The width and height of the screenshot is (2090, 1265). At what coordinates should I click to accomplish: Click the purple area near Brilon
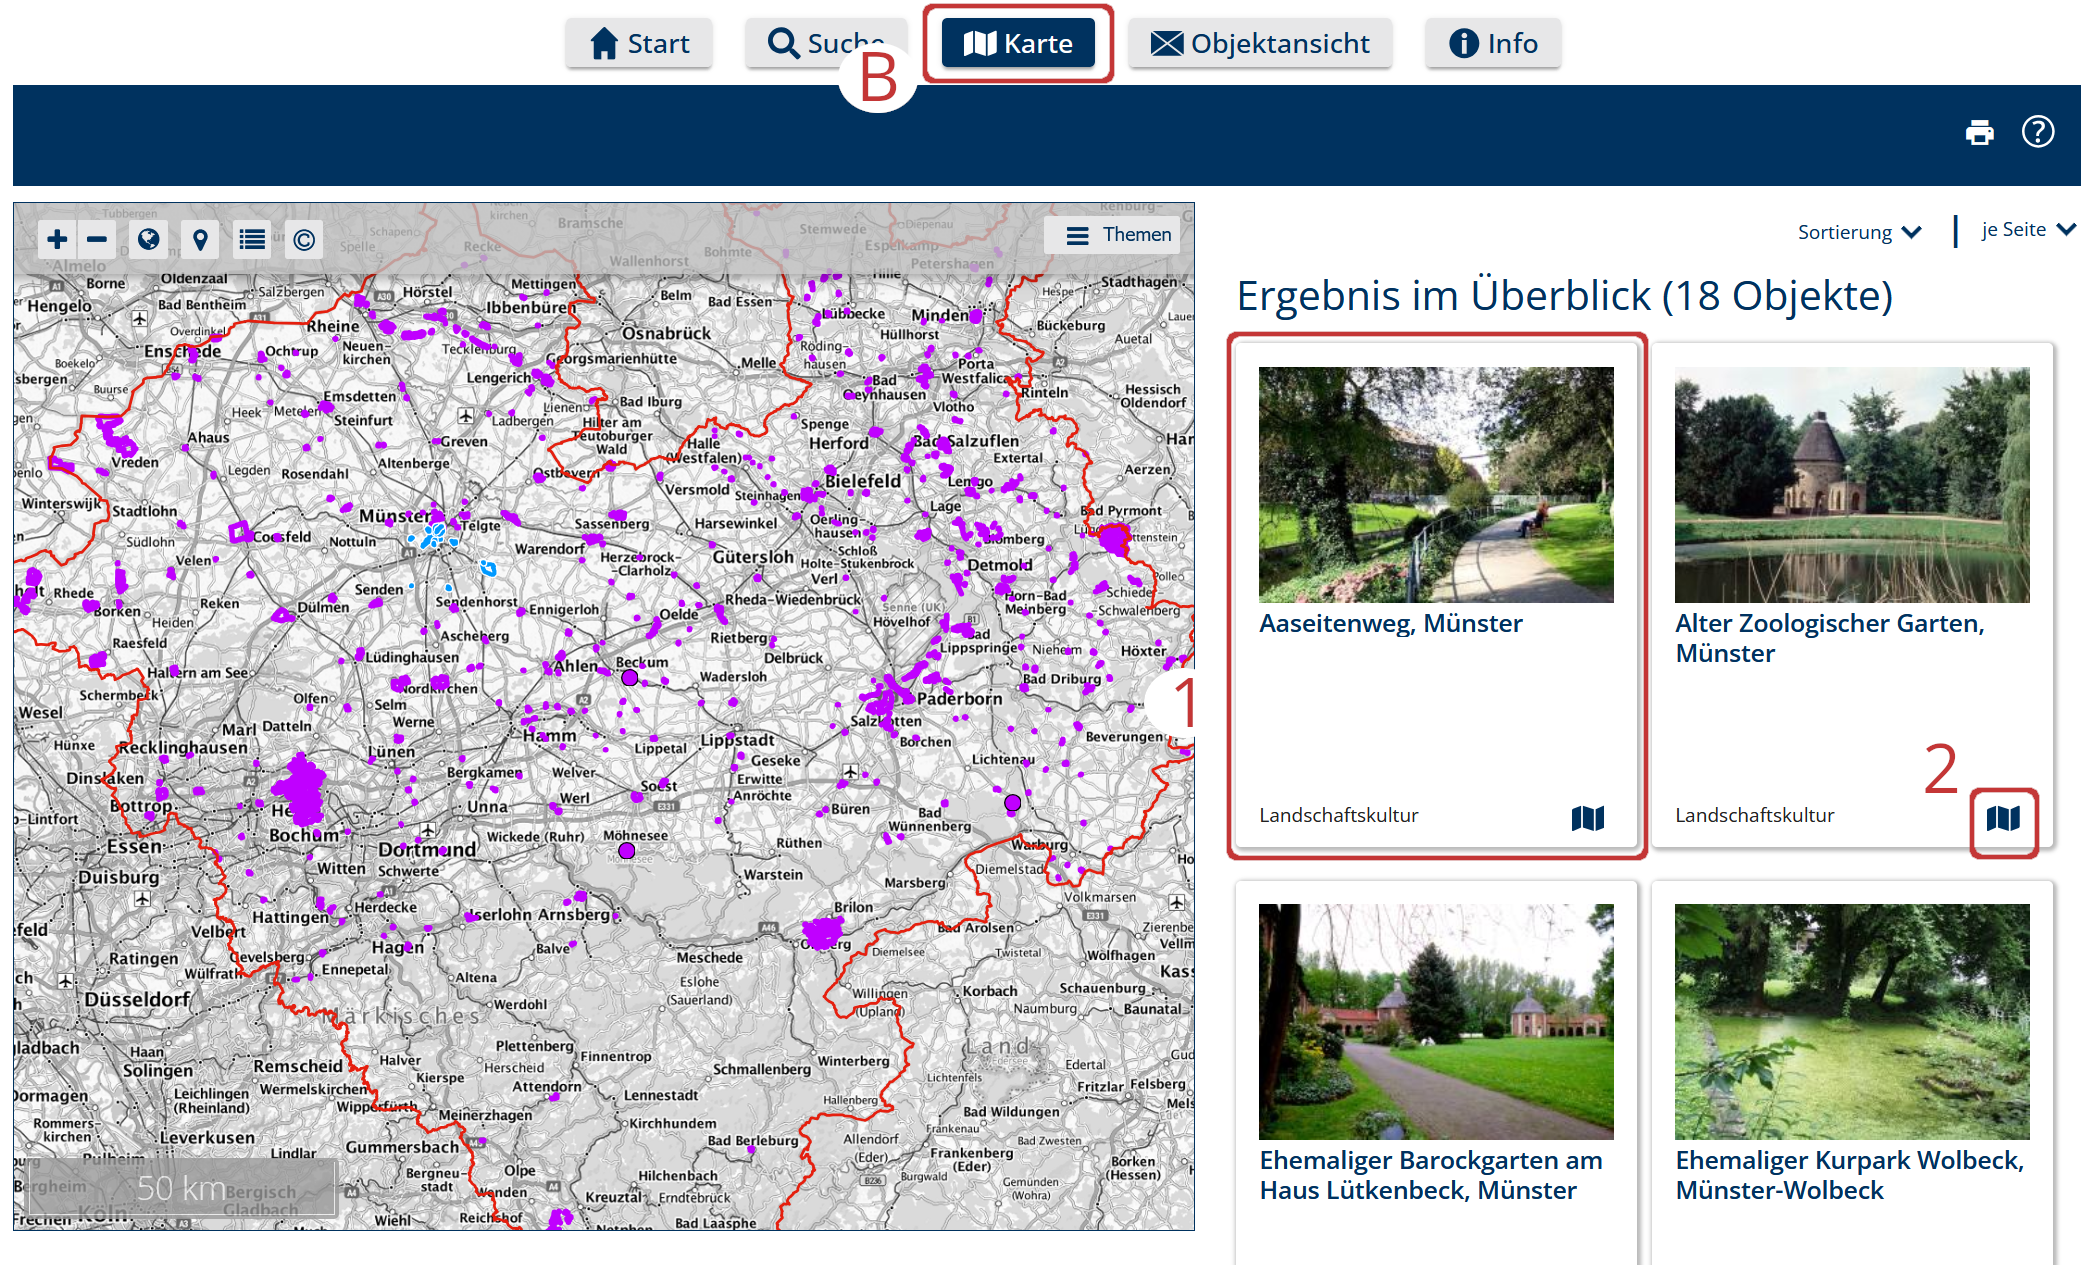(x=822, y=933)
